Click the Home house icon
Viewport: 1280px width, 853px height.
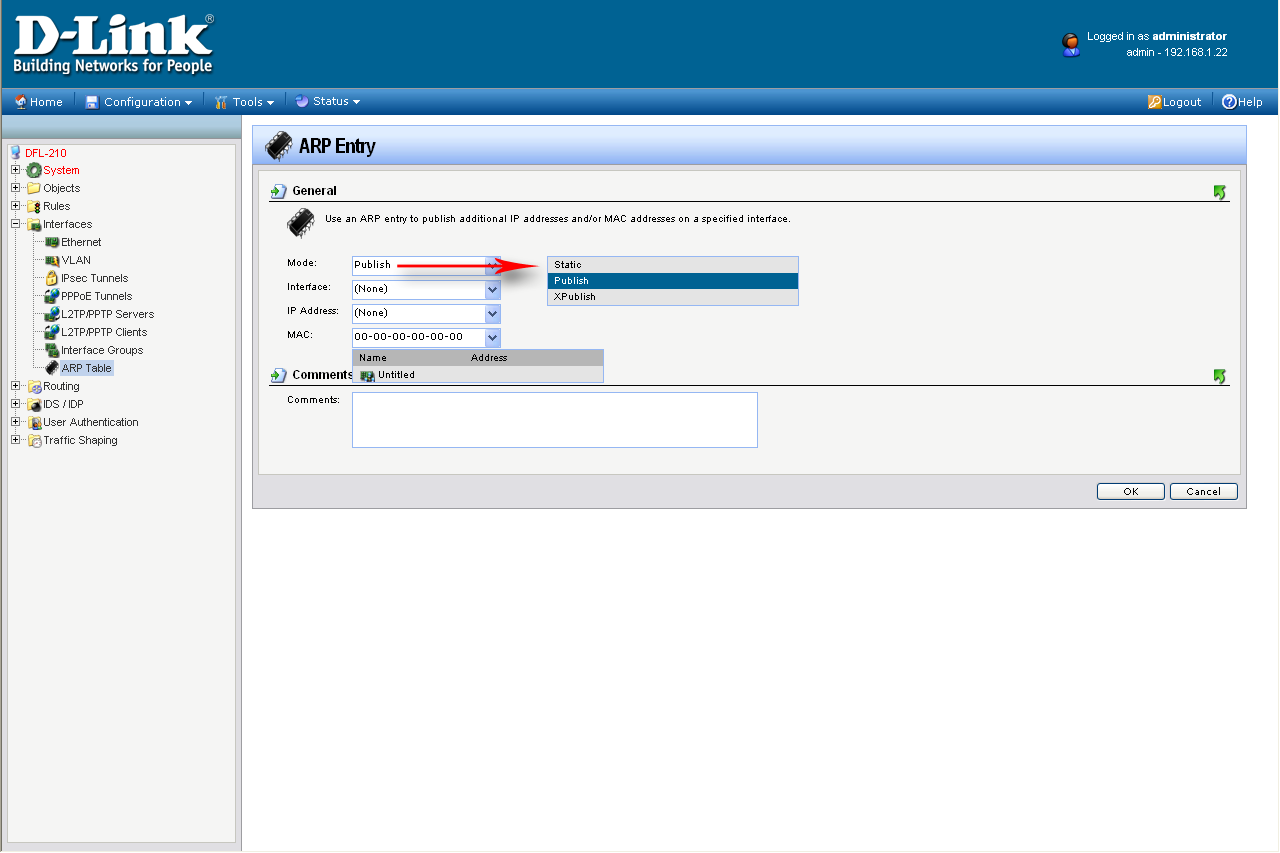click(20, 101)
